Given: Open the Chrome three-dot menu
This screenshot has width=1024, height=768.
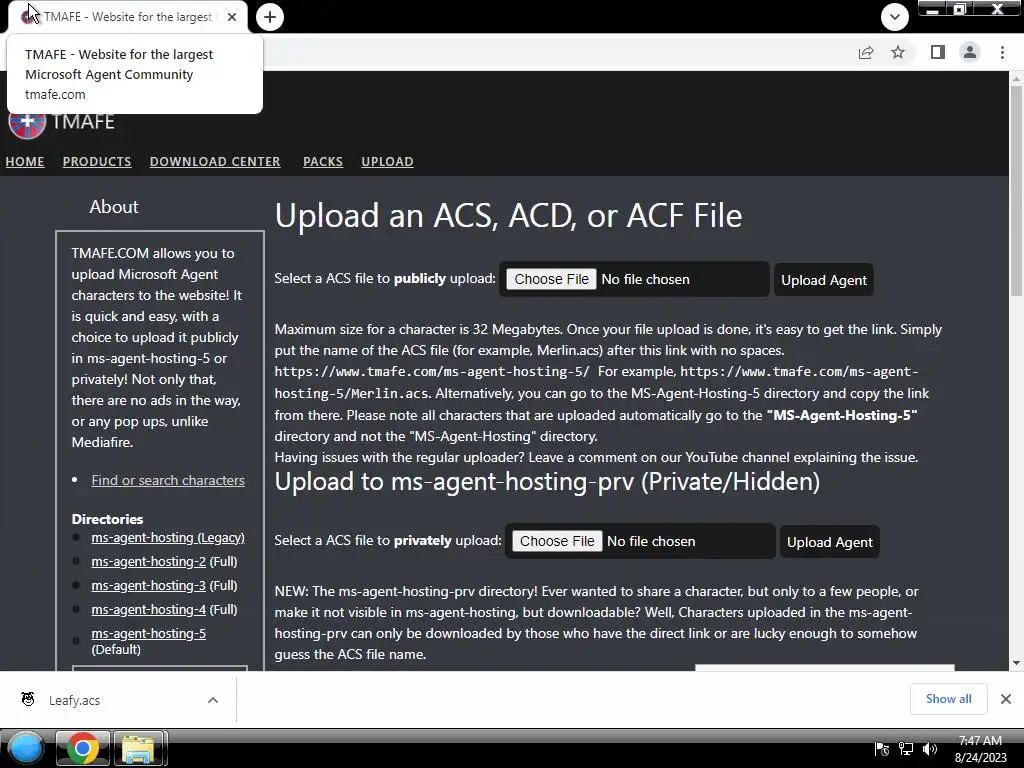Looking at the screenshot, I should coord(1002,52).
